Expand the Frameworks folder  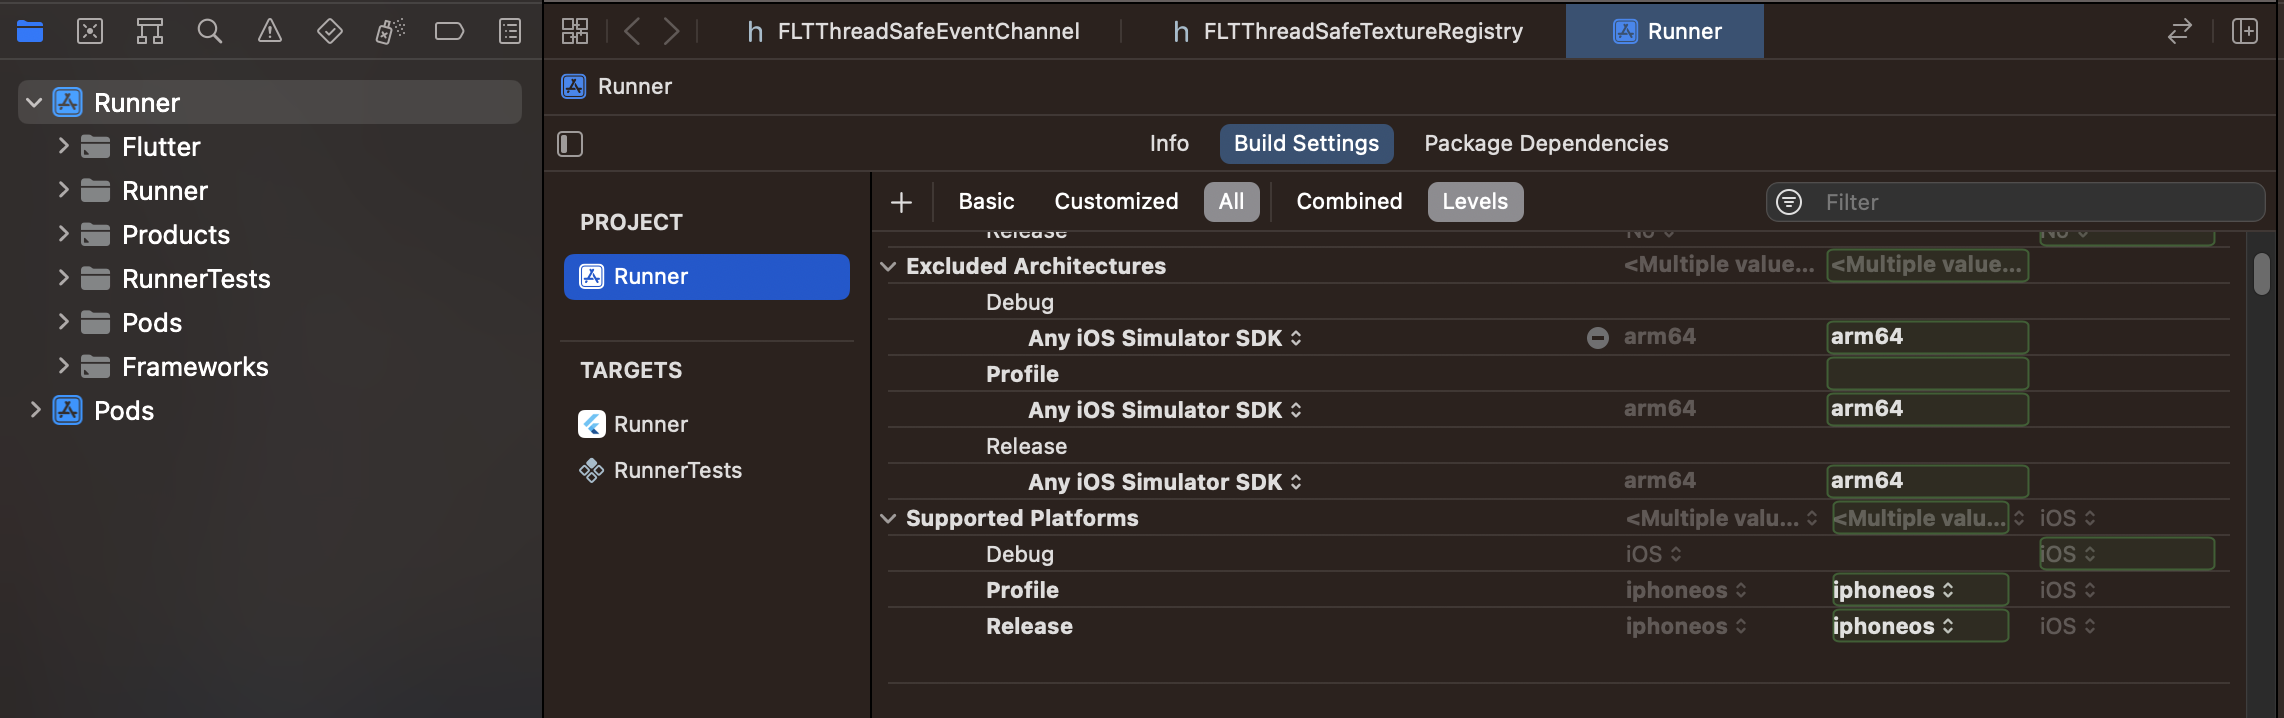(x=63, y=366)
